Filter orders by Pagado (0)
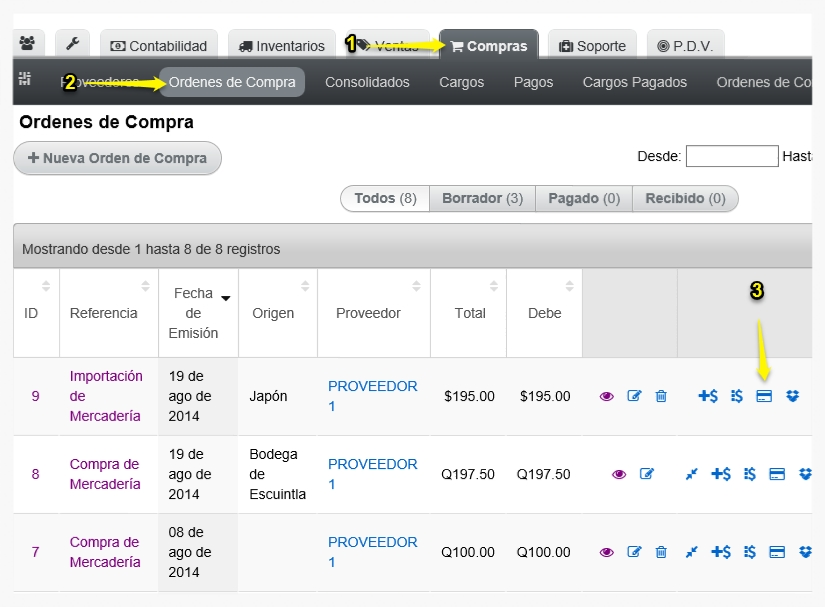The image size is (825, 607). pyautogui.click(x=584, y=198)
